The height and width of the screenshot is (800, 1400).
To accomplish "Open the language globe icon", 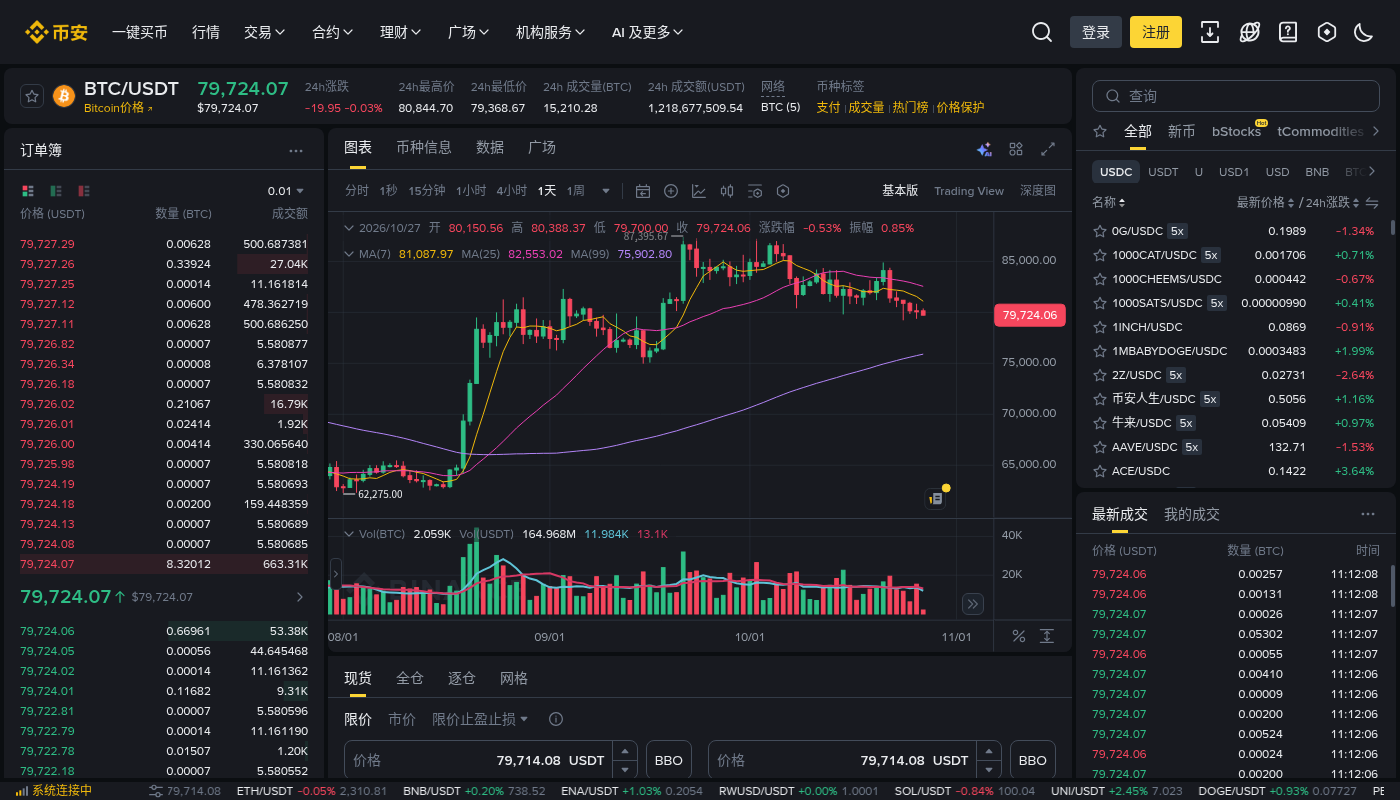I will [1249, 32].
